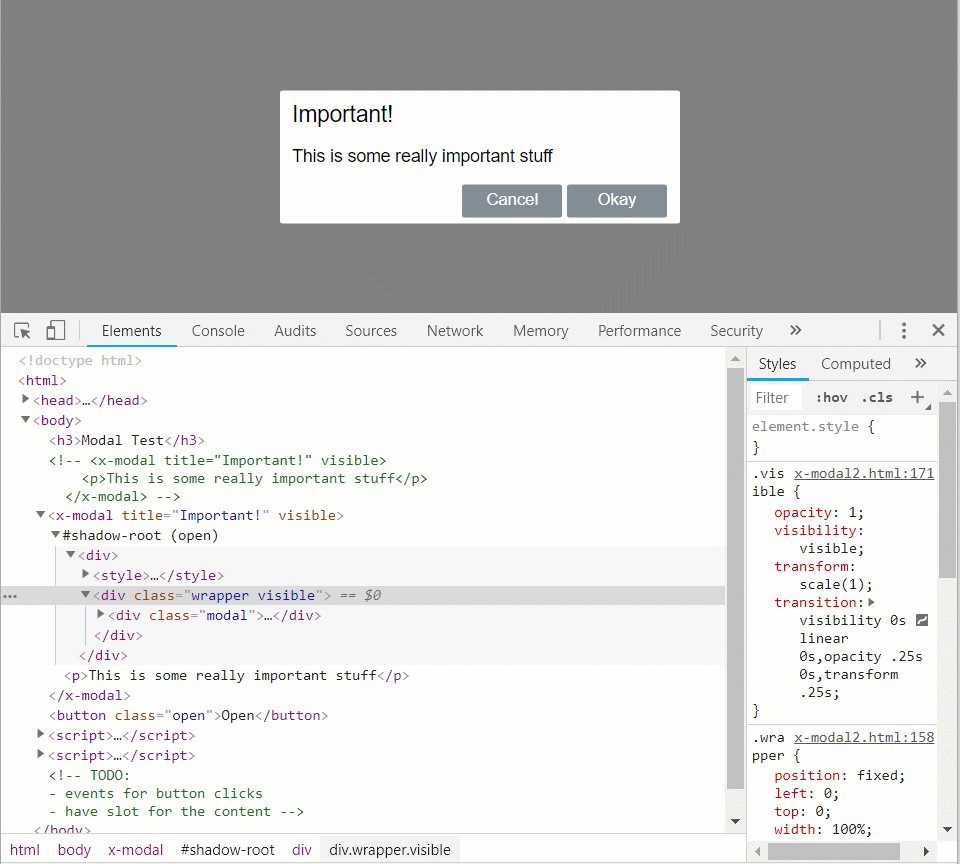This screenshot has height=864, width=960.
Task: Collapse the #shadow-root node
Action: 56,535
